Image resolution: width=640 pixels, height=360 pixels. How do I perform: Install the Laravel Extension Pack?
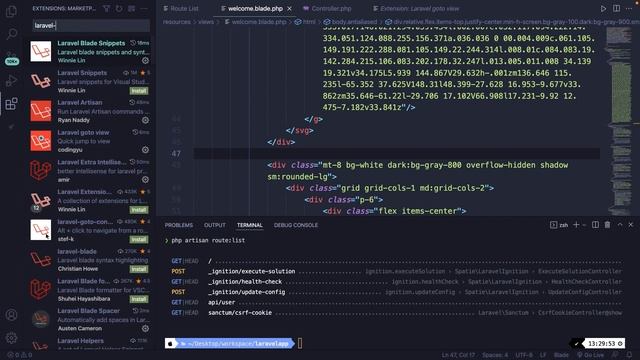point(139,210)
